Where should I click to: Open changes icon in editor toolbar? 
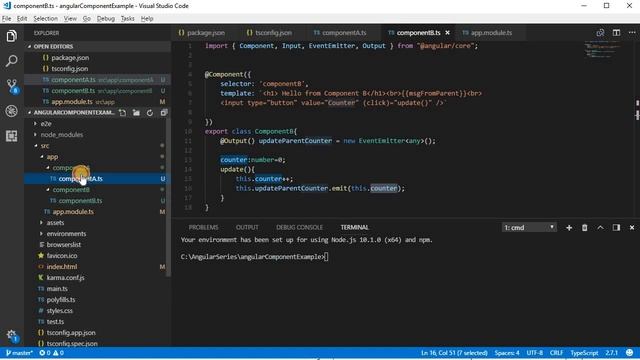click(x=600, y=33)
